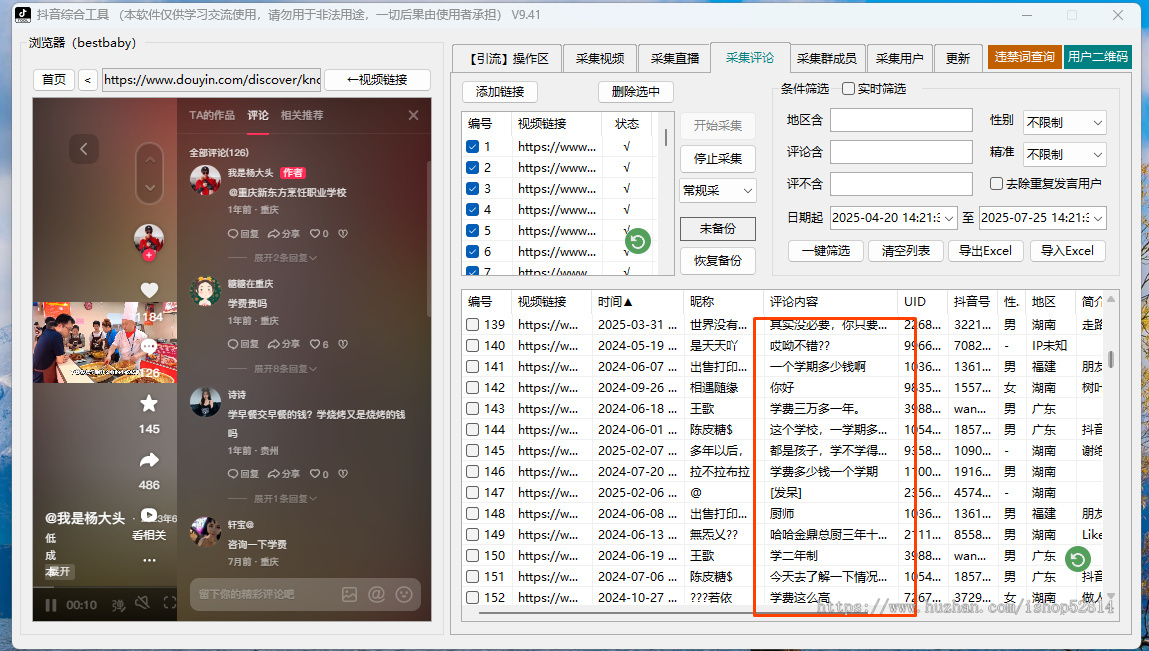Image resolution: width=1149 pixels, height=651 pixels.
Task: Open the 性别 gender dropdown
Action: pos(1065,122)
